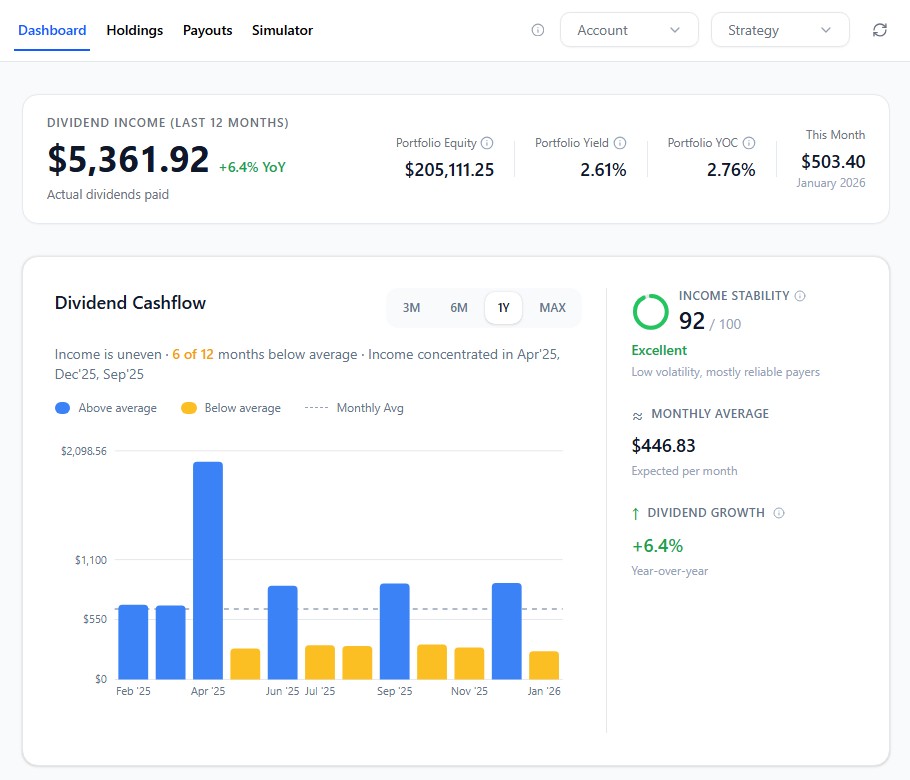Go to the Holdings tab
Image resolution: width=910 pixels, height=780 pixels.
[134, 30]
